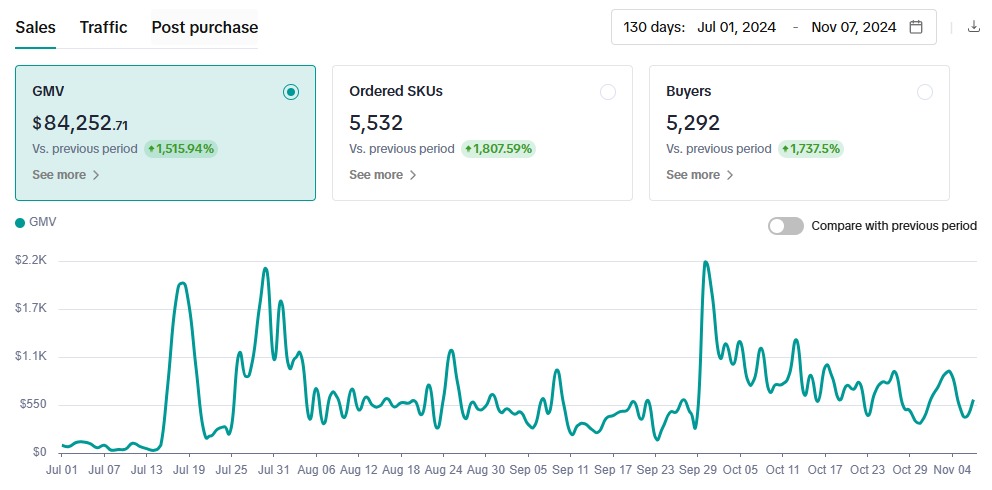Click the Ordered SKUs 1,807.59% growth badge

click(498, 149)
